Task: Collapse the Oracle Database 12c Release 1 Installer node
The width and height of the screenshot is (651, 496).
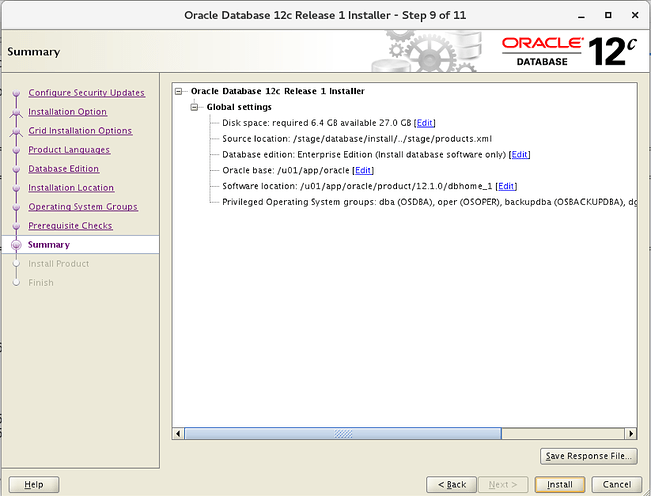Action: pyautogui.click(x=179, y=91)
